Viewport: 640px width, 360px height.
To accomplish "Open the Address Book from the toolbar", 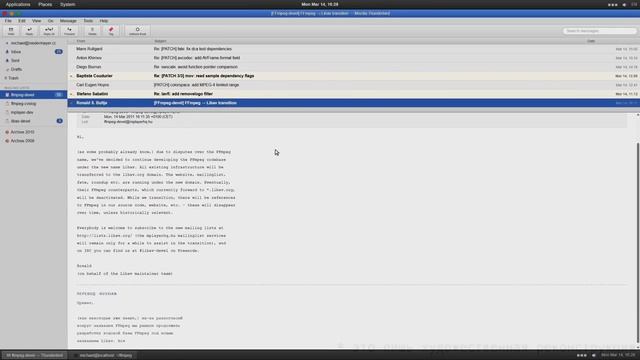I will click(138, 31).
